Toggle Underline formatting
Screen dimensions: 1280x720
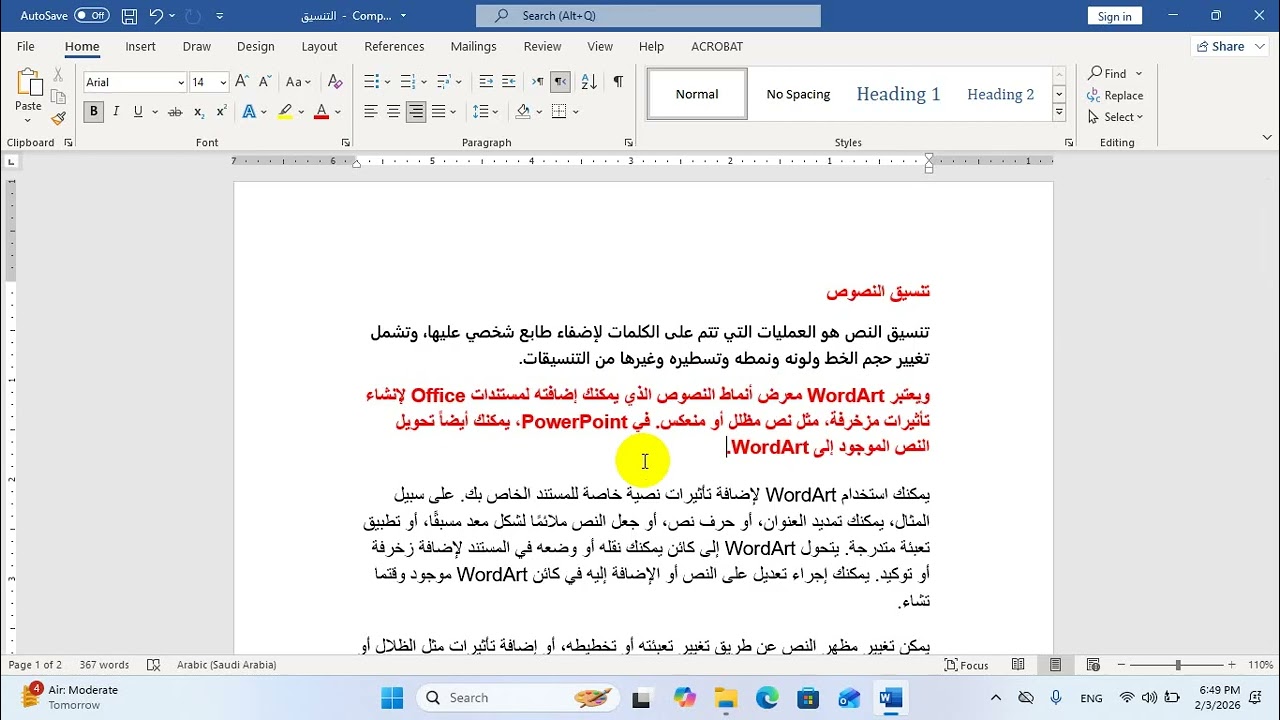tap(138, 112)
